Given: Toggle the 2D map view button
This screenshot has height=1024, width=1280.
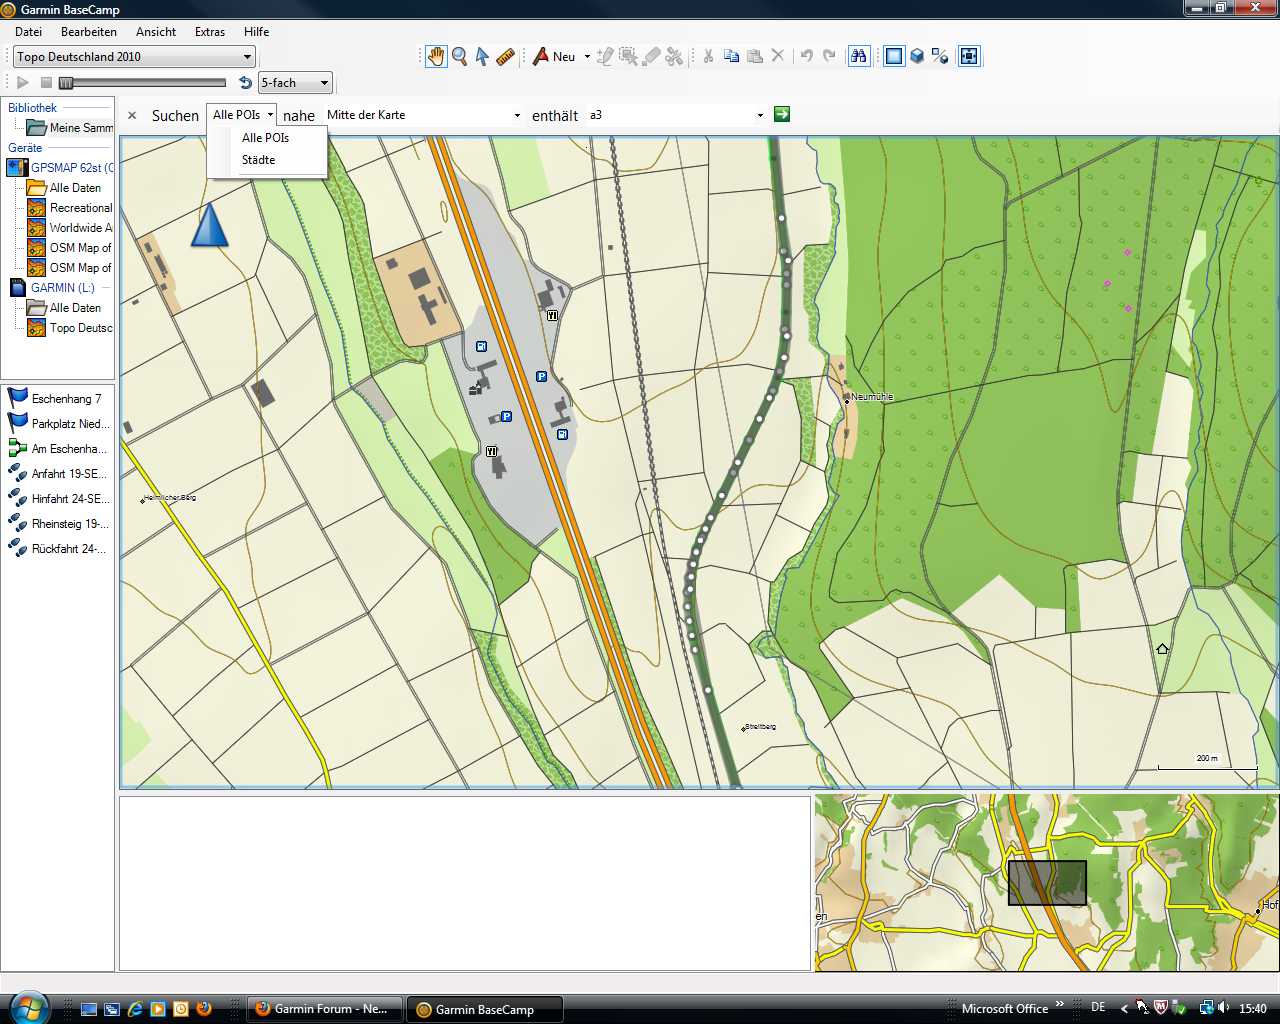Looking at the screenshot, I should pyautogui.click(x=894, y=56).
